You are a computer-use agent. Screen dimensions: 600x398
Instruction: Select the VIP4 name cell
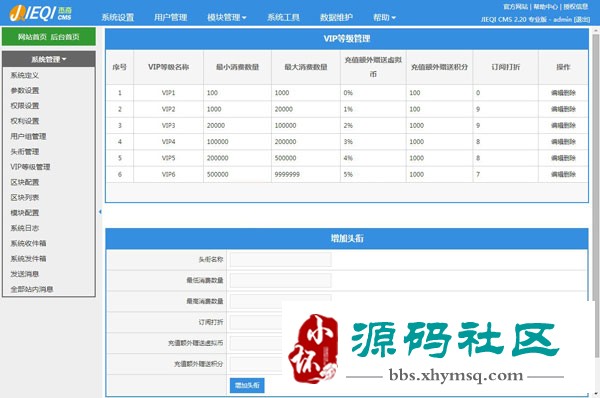pos(168,142)
